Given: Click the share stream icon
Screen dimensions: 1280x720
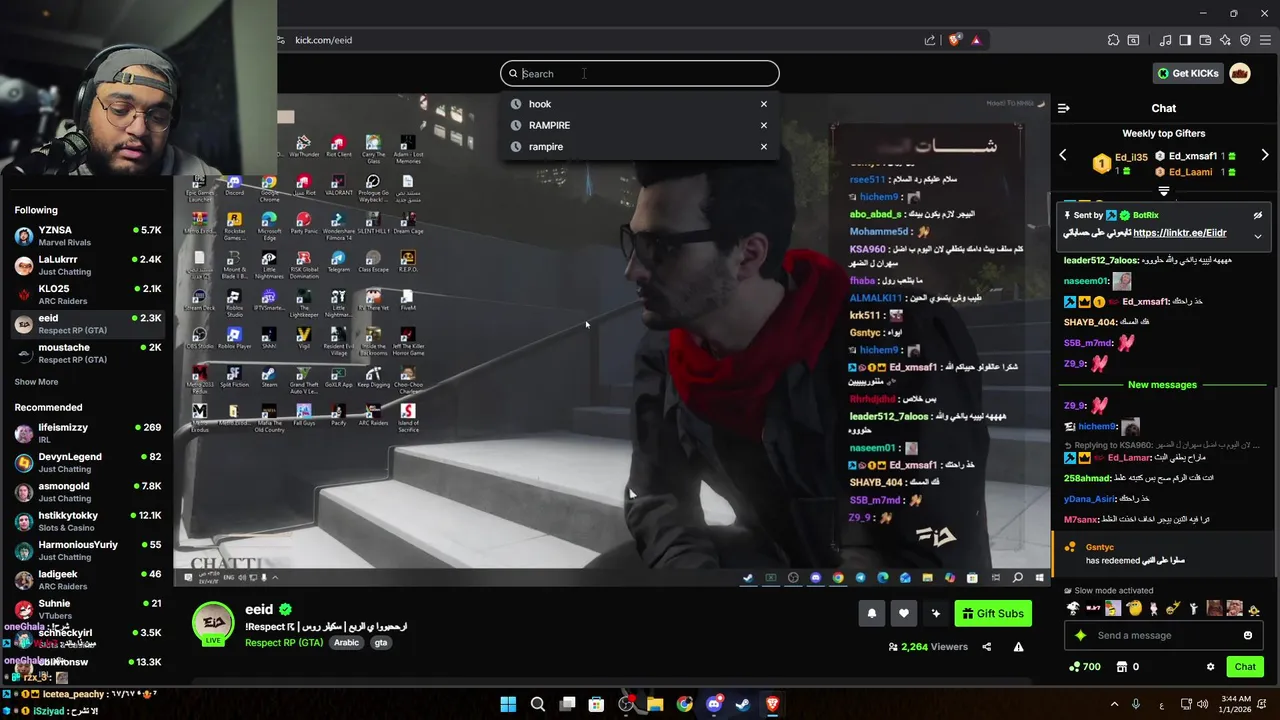Looking at the screenshot, I should coord(986,647).
